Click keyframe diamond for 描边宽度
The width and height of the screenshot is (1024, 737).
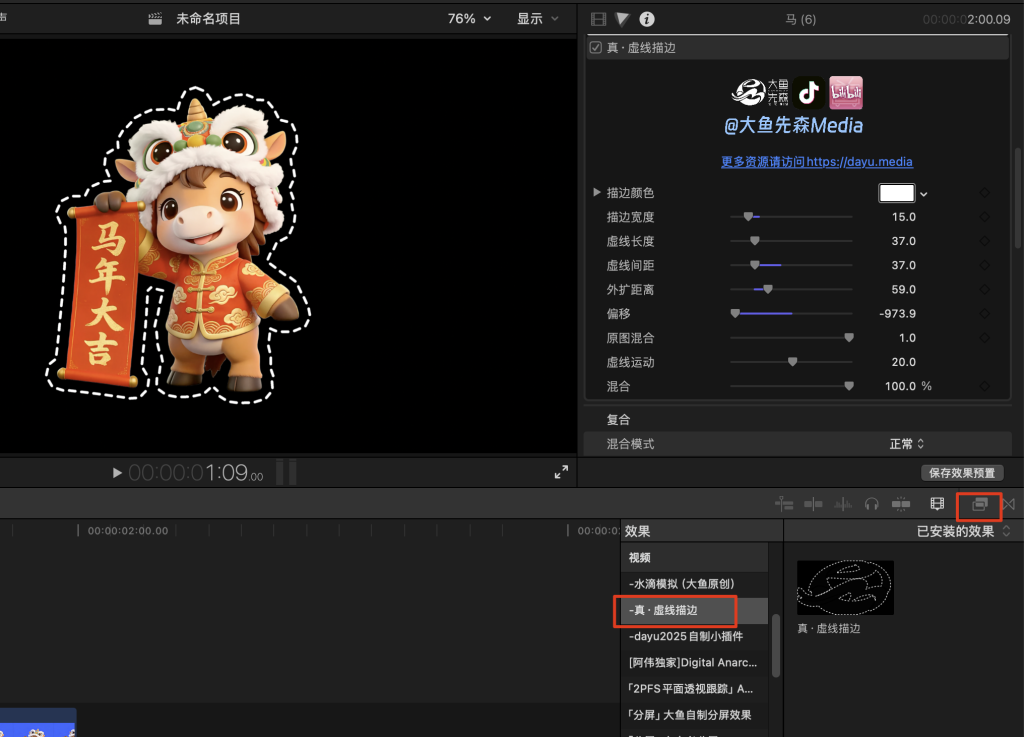tap(985, 217)
